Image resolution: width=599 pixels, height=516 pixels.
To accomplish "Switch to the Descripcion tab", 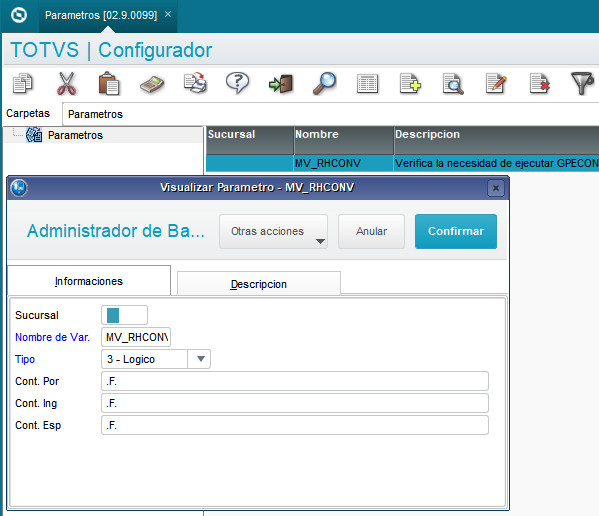I will tap(259, 284).
